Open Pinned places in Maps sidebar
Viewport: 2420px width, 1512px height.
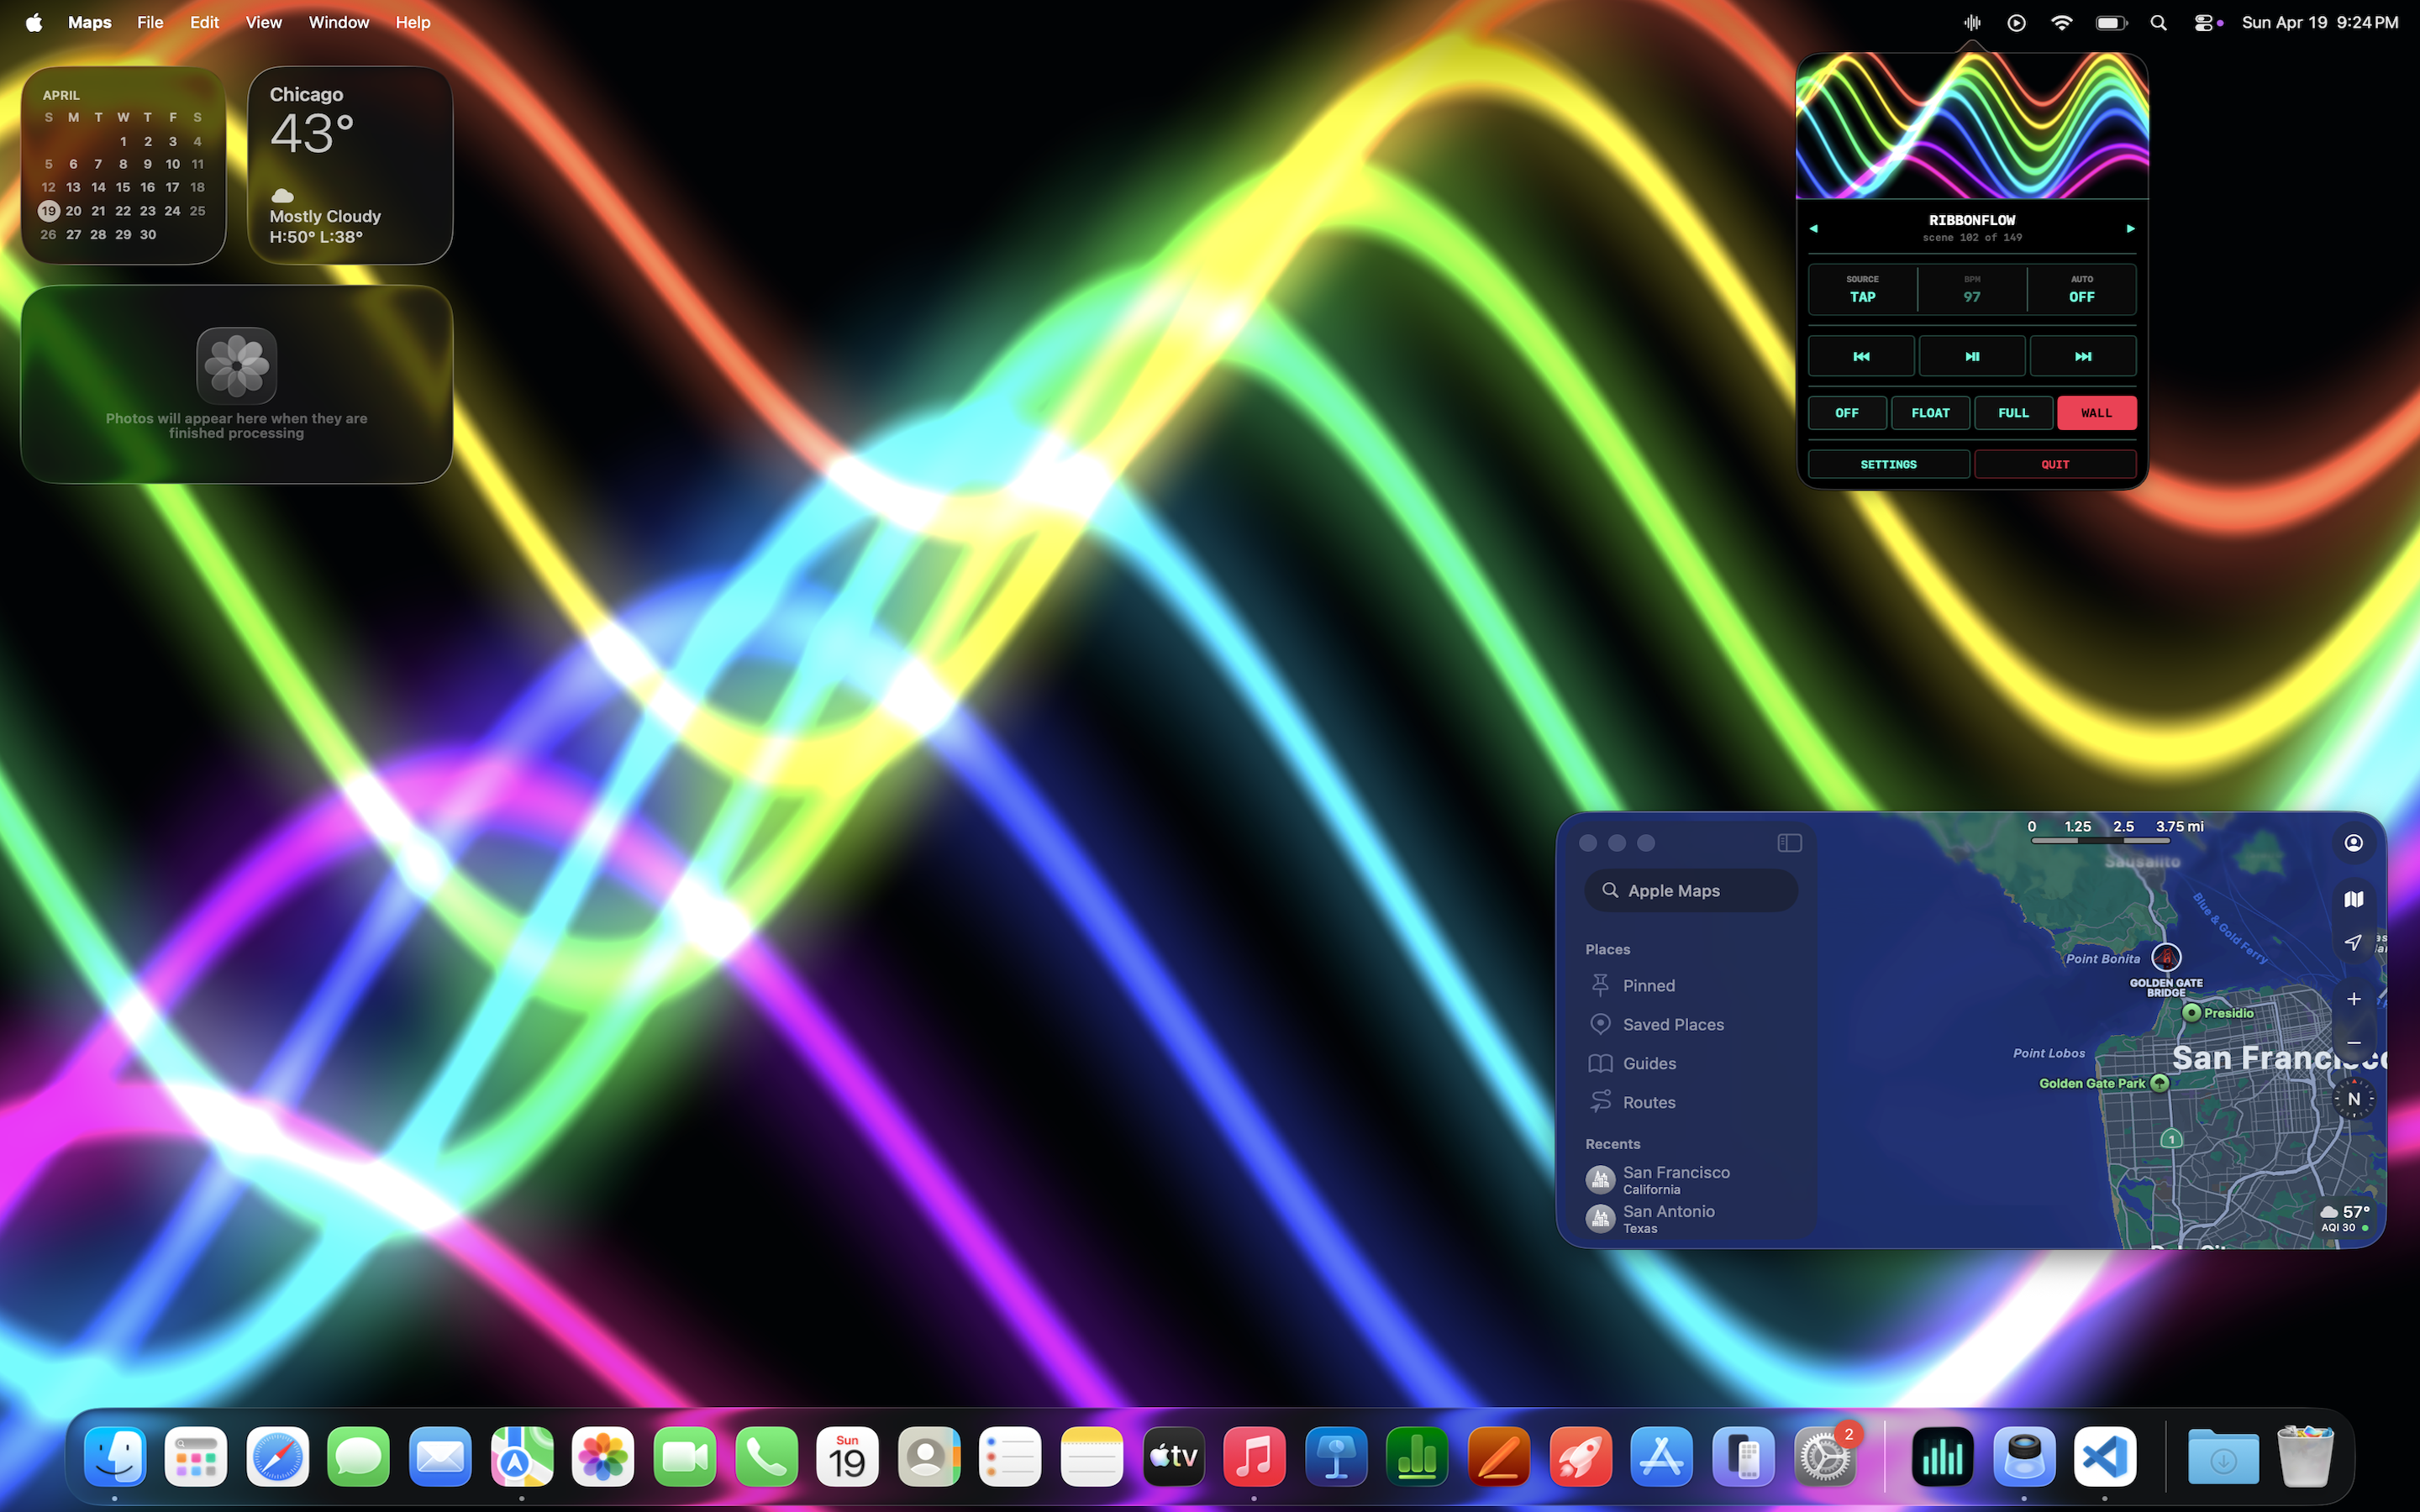tap(1691, 985)
